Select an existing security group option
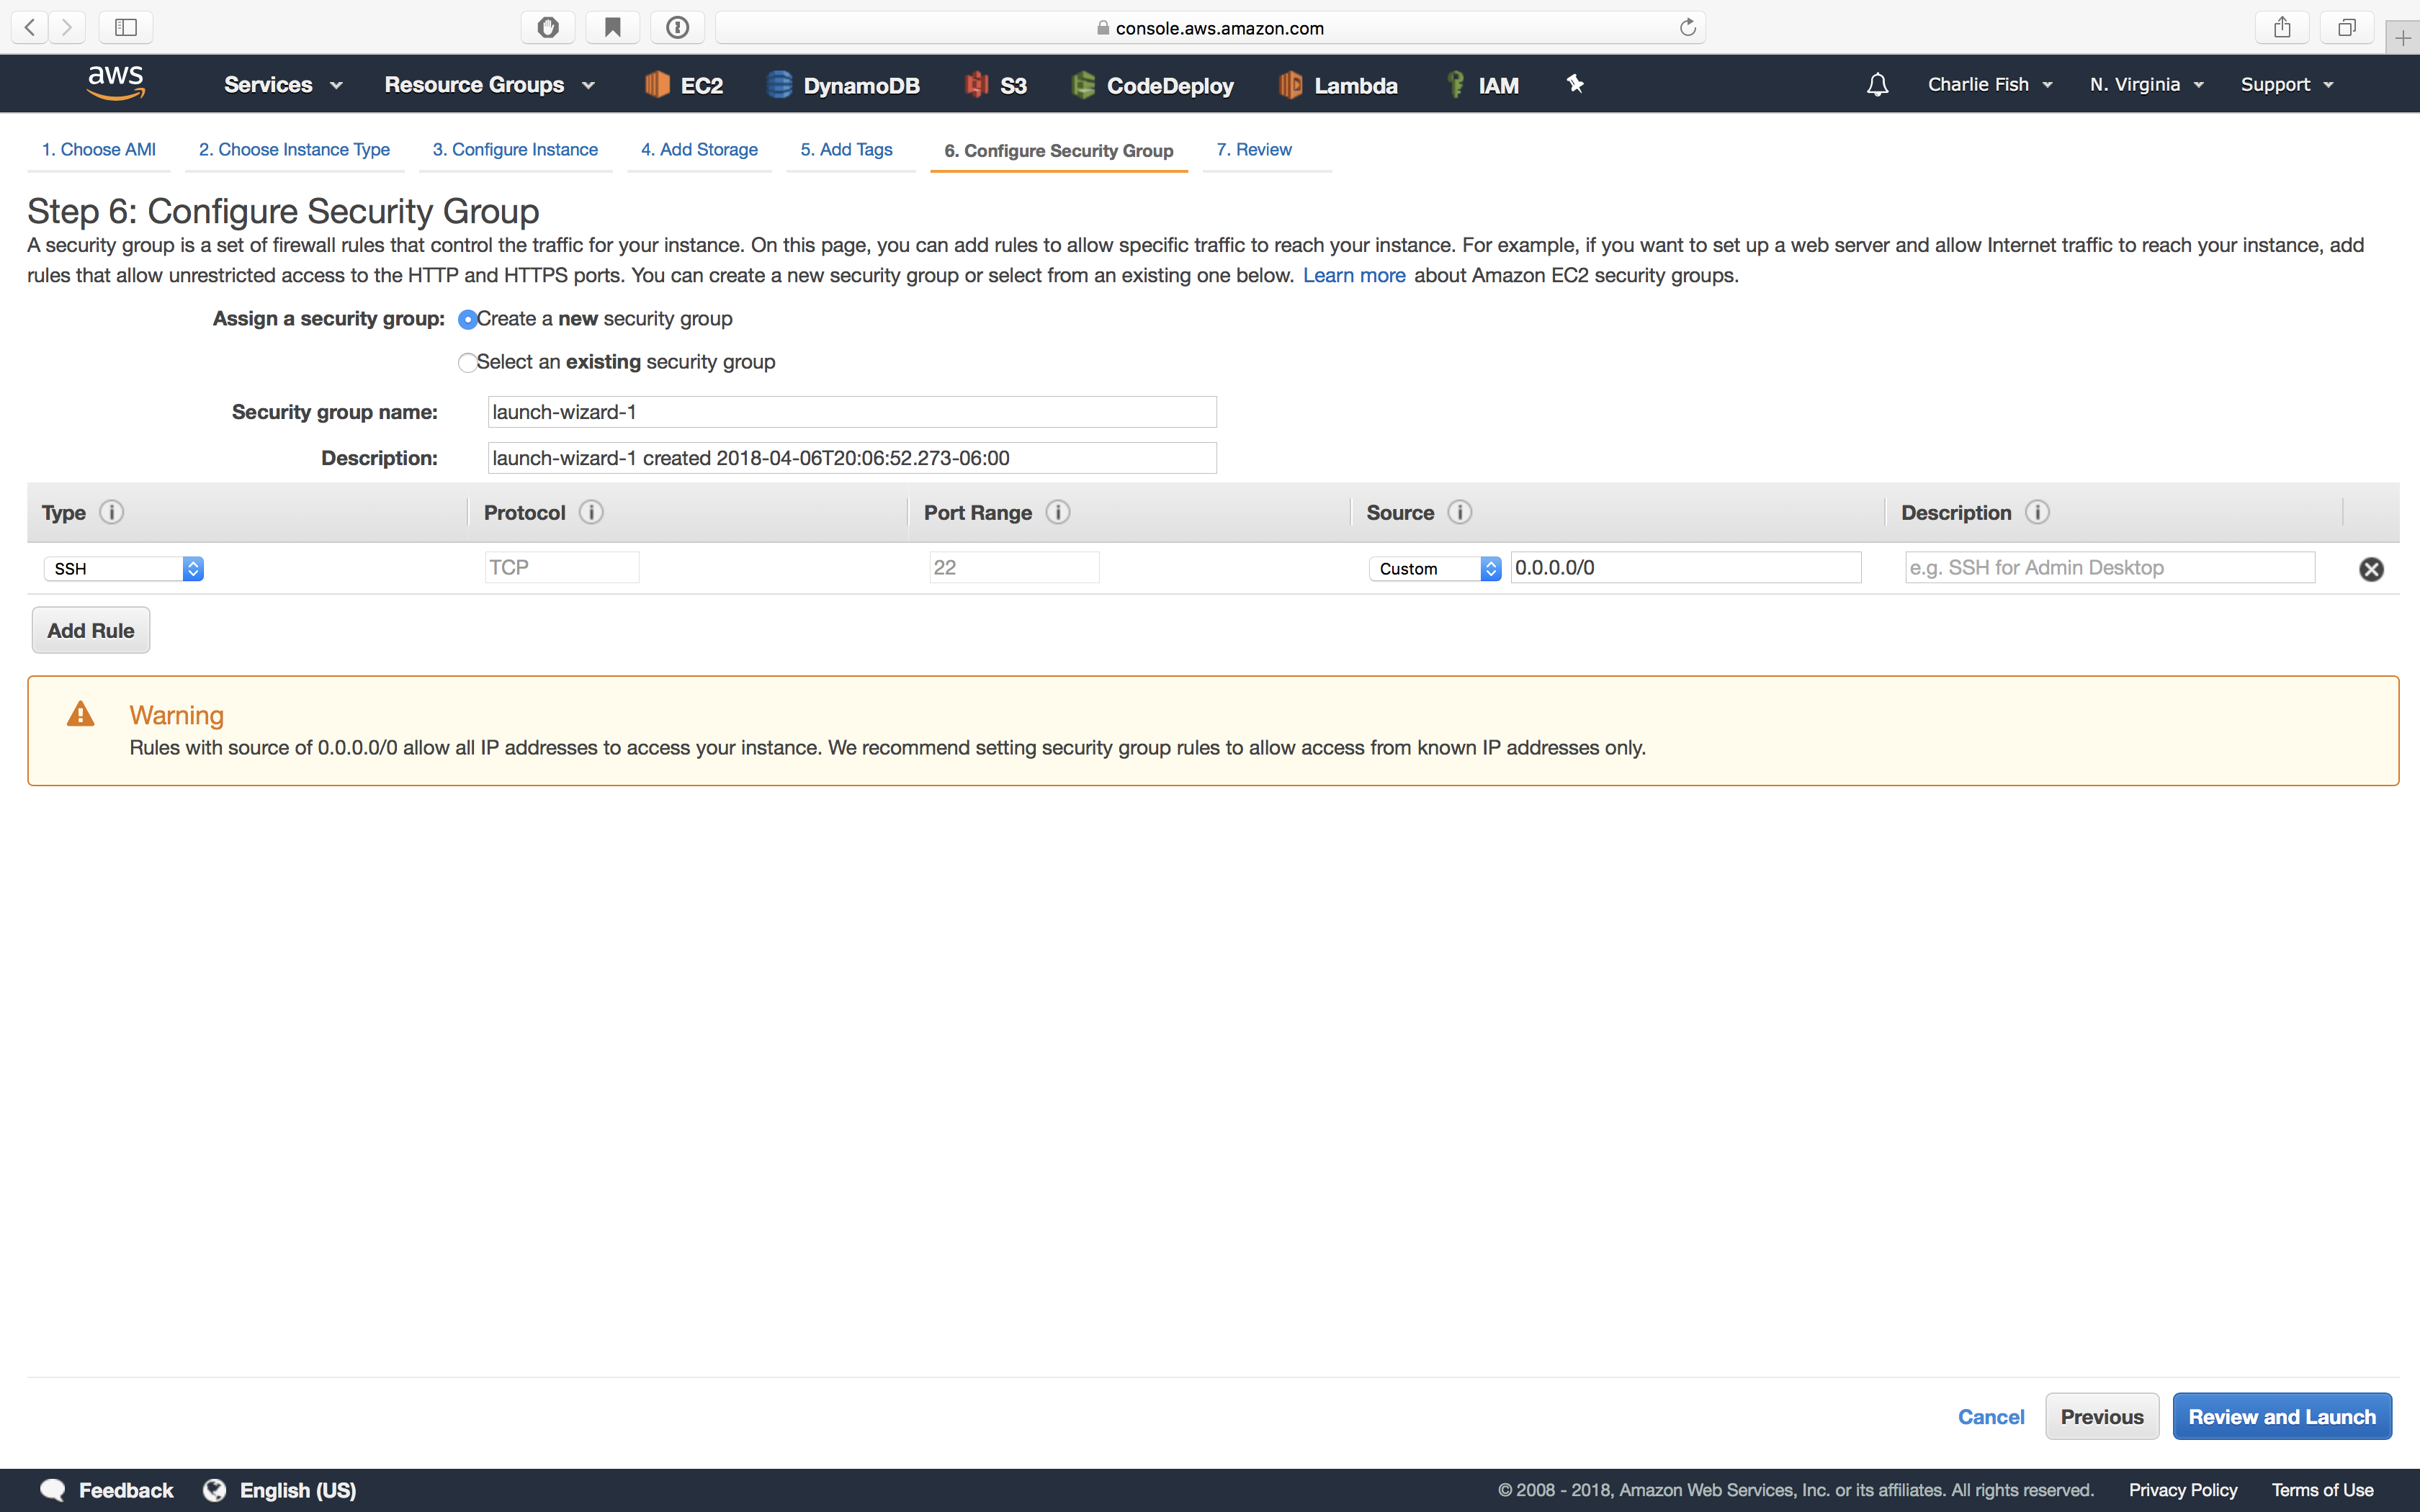Screen dimensions: 2420x1512 [467, 362]
